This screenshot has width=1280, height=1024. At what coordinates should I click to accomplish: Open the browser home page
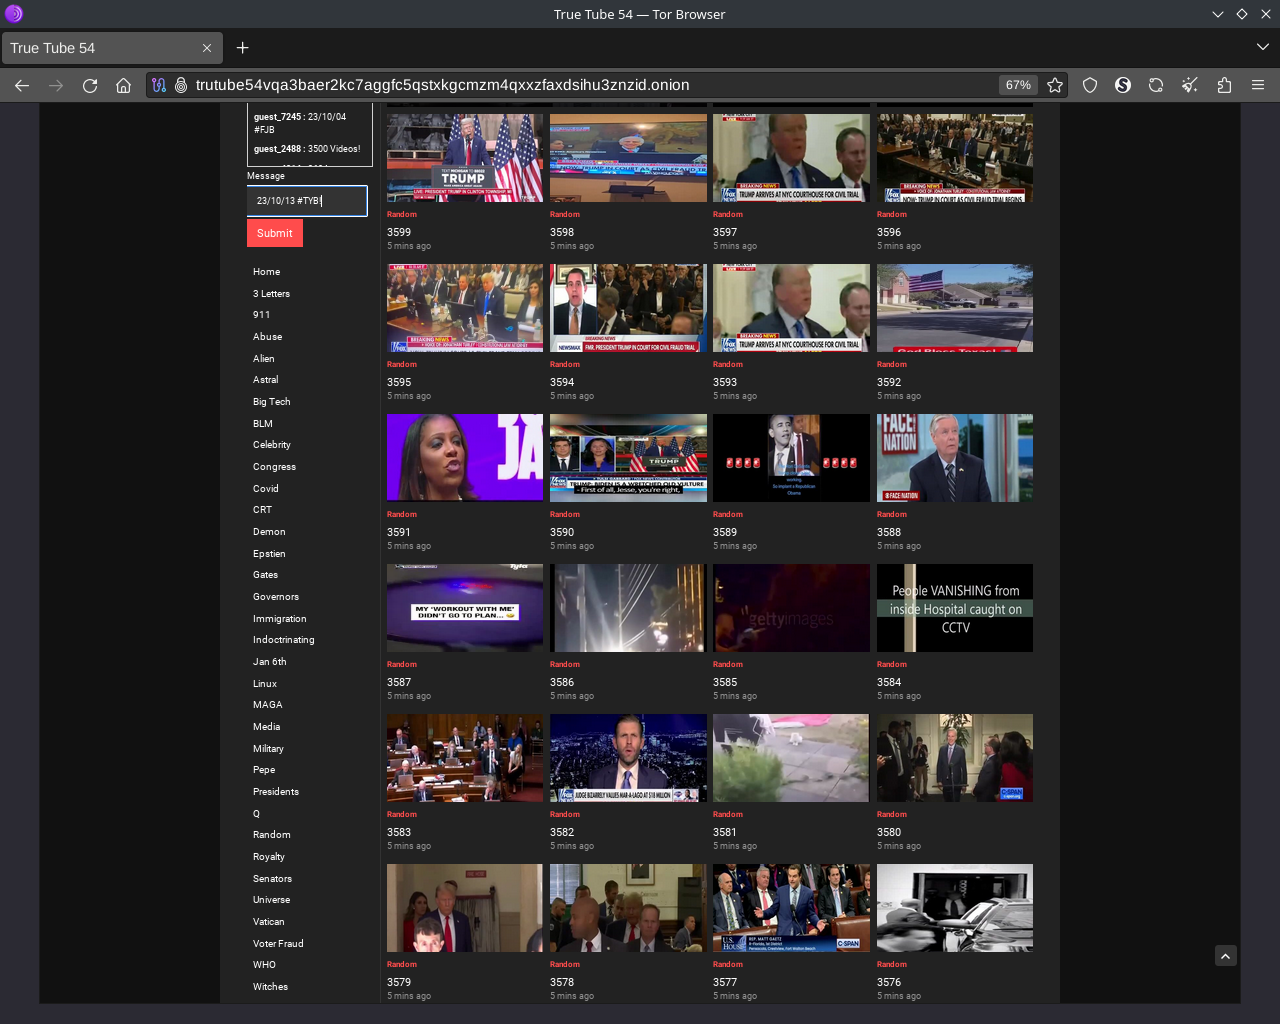pyautogui.click(x=123, y=85)
